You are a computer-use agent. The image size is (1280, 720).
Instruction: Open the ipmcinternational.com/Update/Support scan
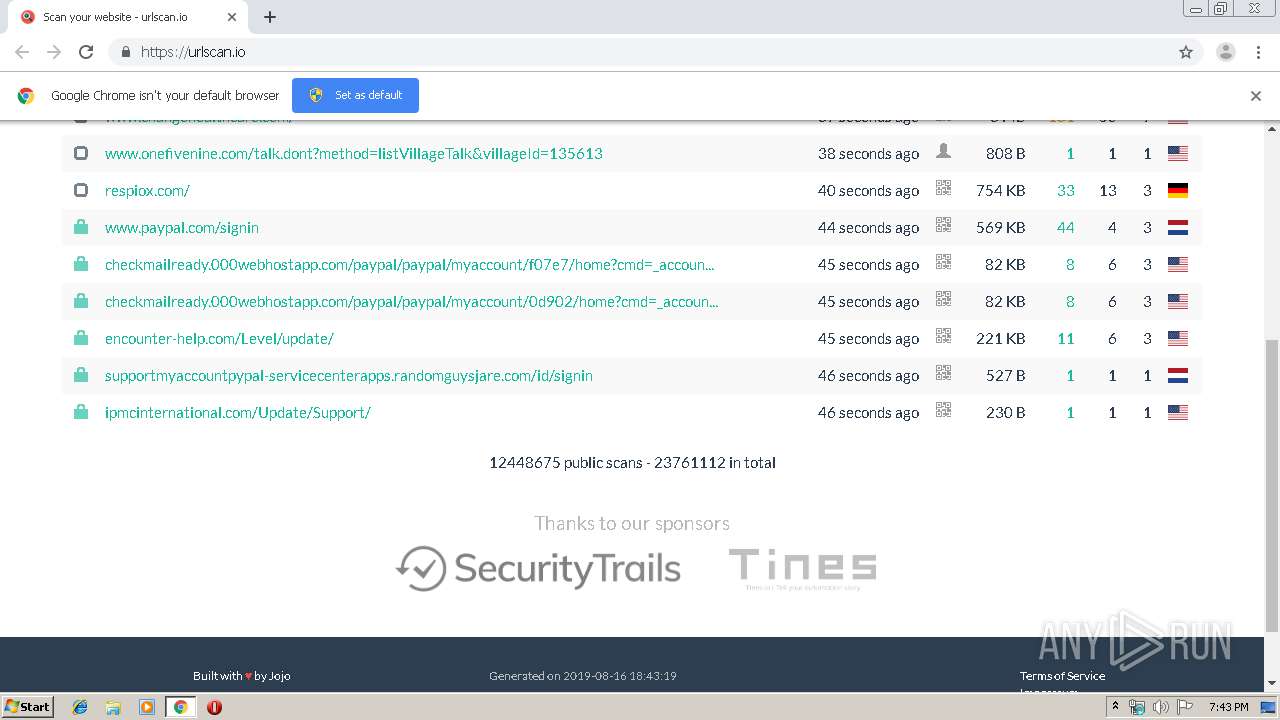coord(238,413)
